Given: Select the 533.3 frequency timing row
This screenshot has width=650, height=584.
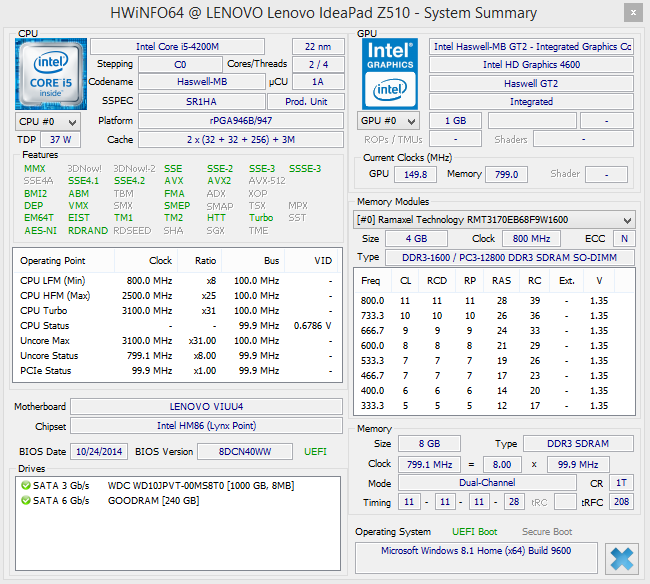Looking at the screenshot, I should [493, 361].
